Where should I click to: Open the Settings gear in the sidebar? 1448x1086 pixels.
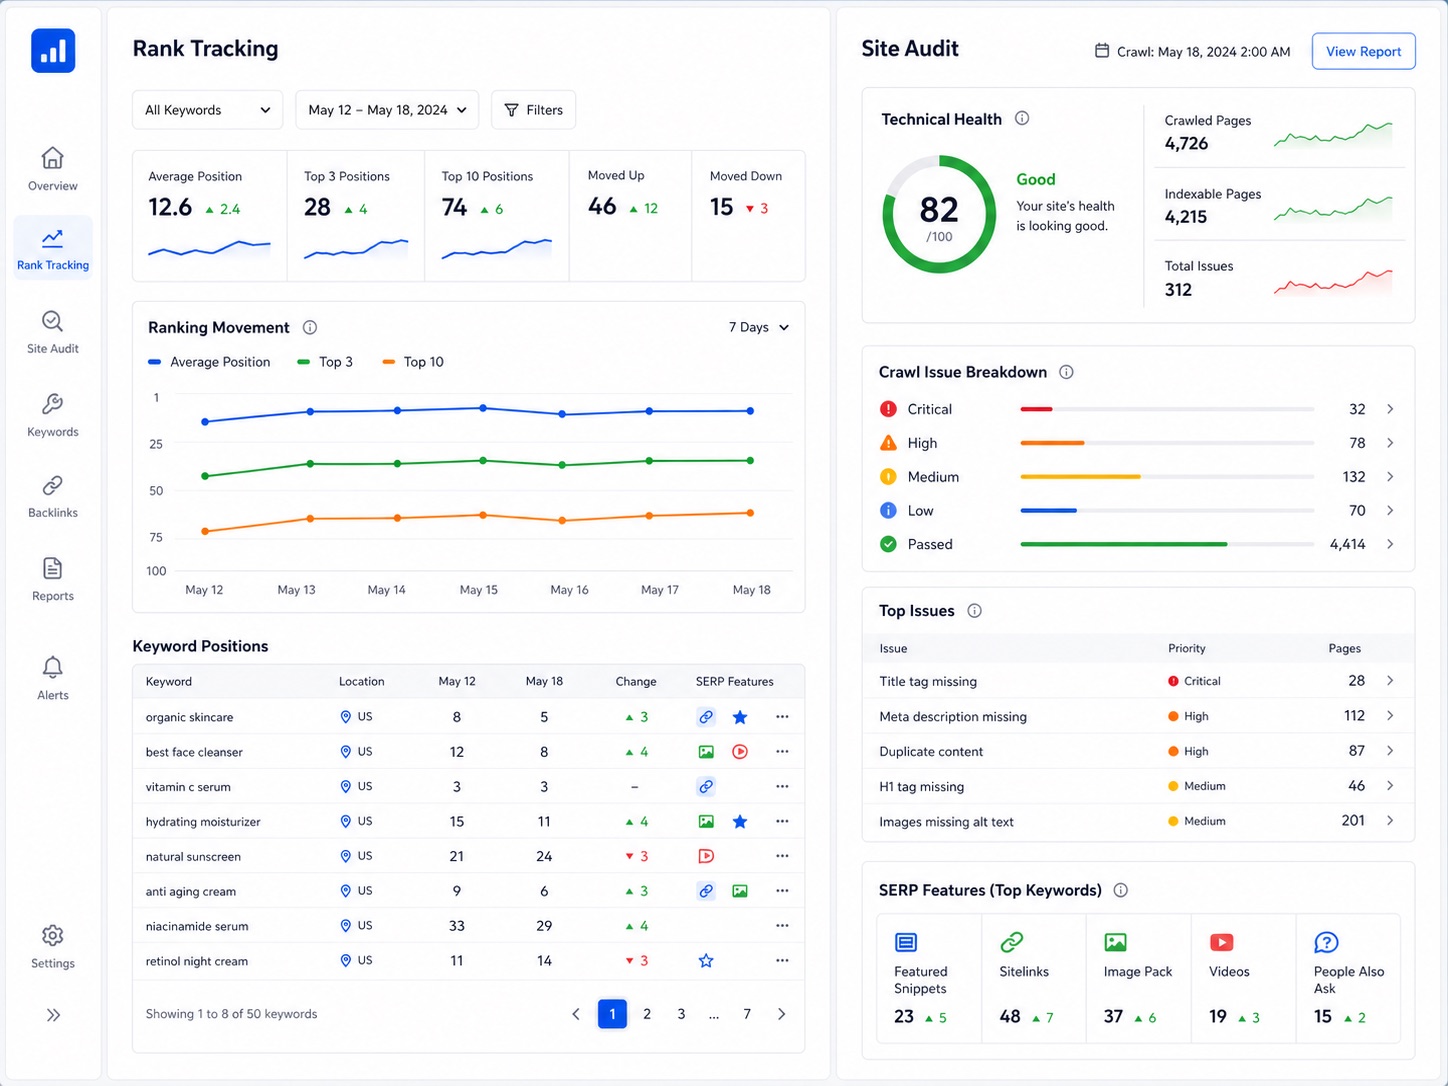click(x=53, y=946)
